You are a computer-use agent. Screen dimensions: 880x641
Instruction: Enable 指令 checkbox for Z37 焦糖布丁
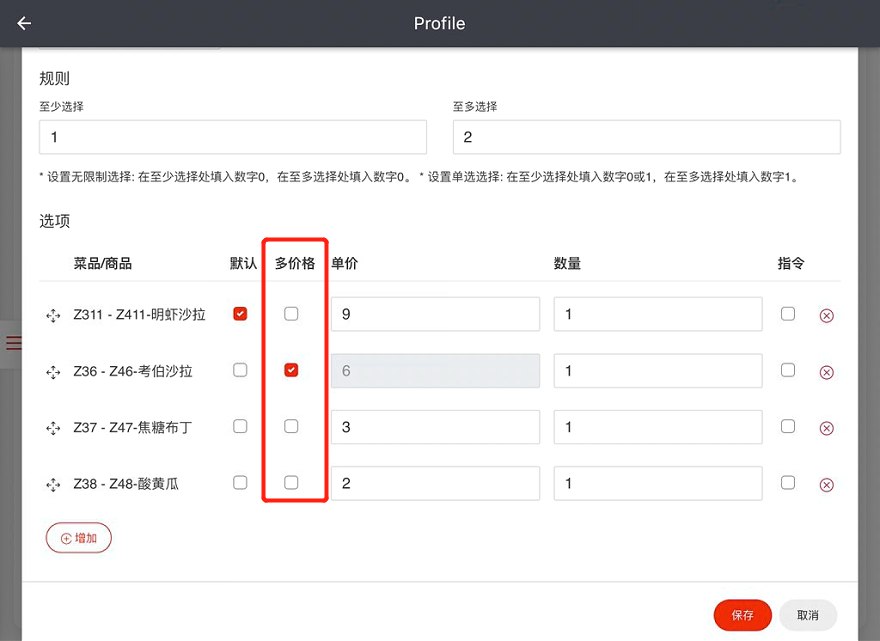point(788,426)
